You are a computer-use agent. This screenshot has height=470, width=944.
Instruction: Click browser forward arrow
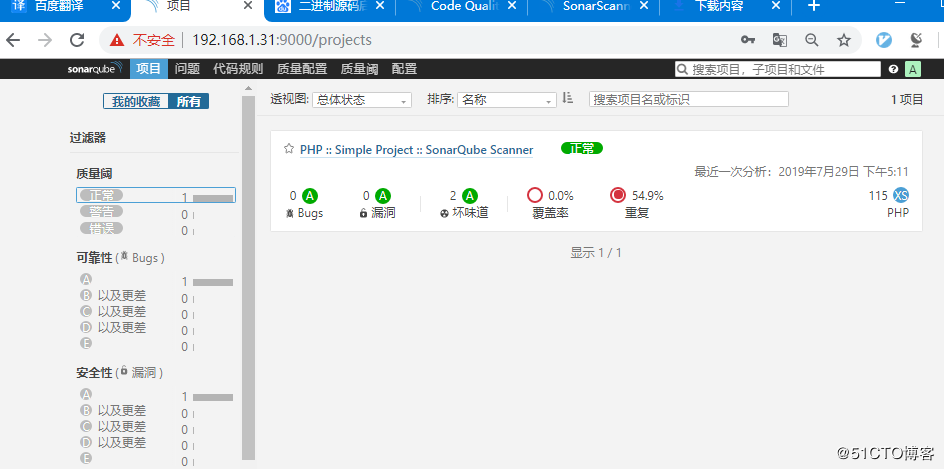[x=45, y=40]
